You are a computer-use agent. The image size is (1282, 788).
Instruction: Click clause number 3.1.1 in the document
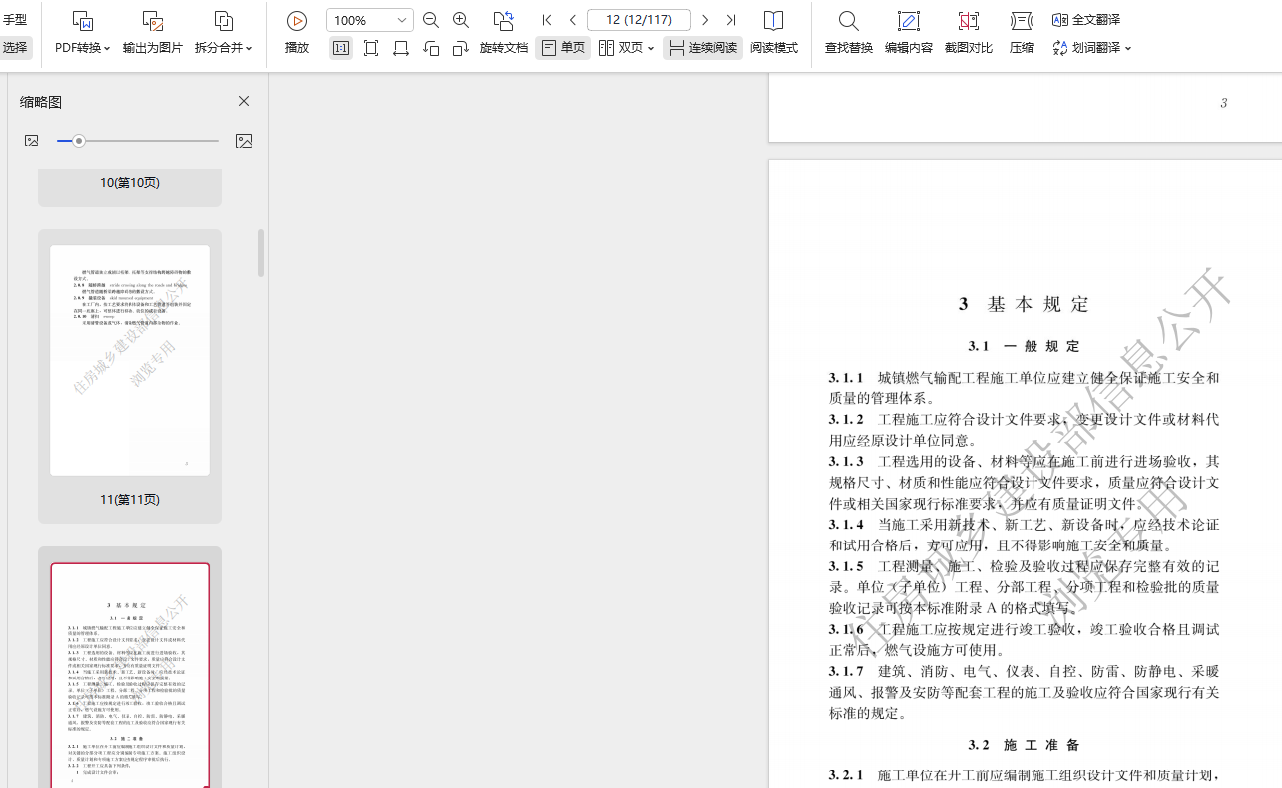click(x=846, y=378)
